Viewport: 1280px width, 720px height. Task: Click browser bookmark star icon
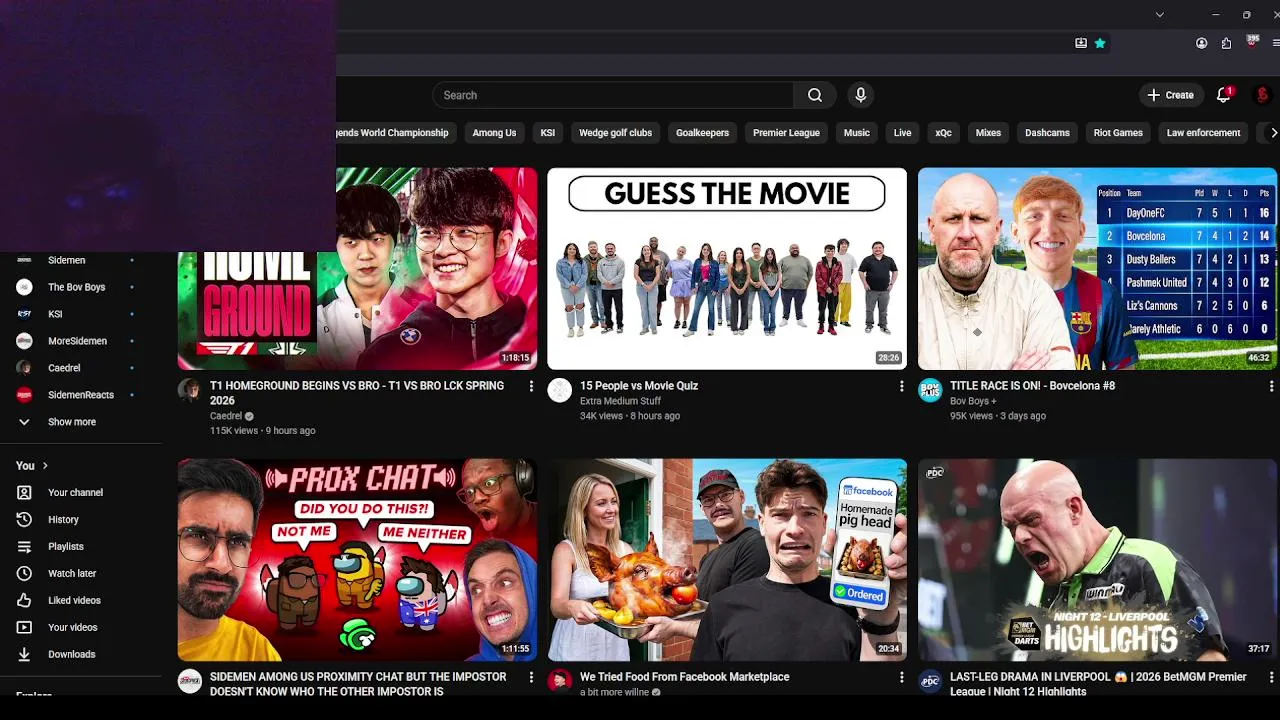point(1100,43)
